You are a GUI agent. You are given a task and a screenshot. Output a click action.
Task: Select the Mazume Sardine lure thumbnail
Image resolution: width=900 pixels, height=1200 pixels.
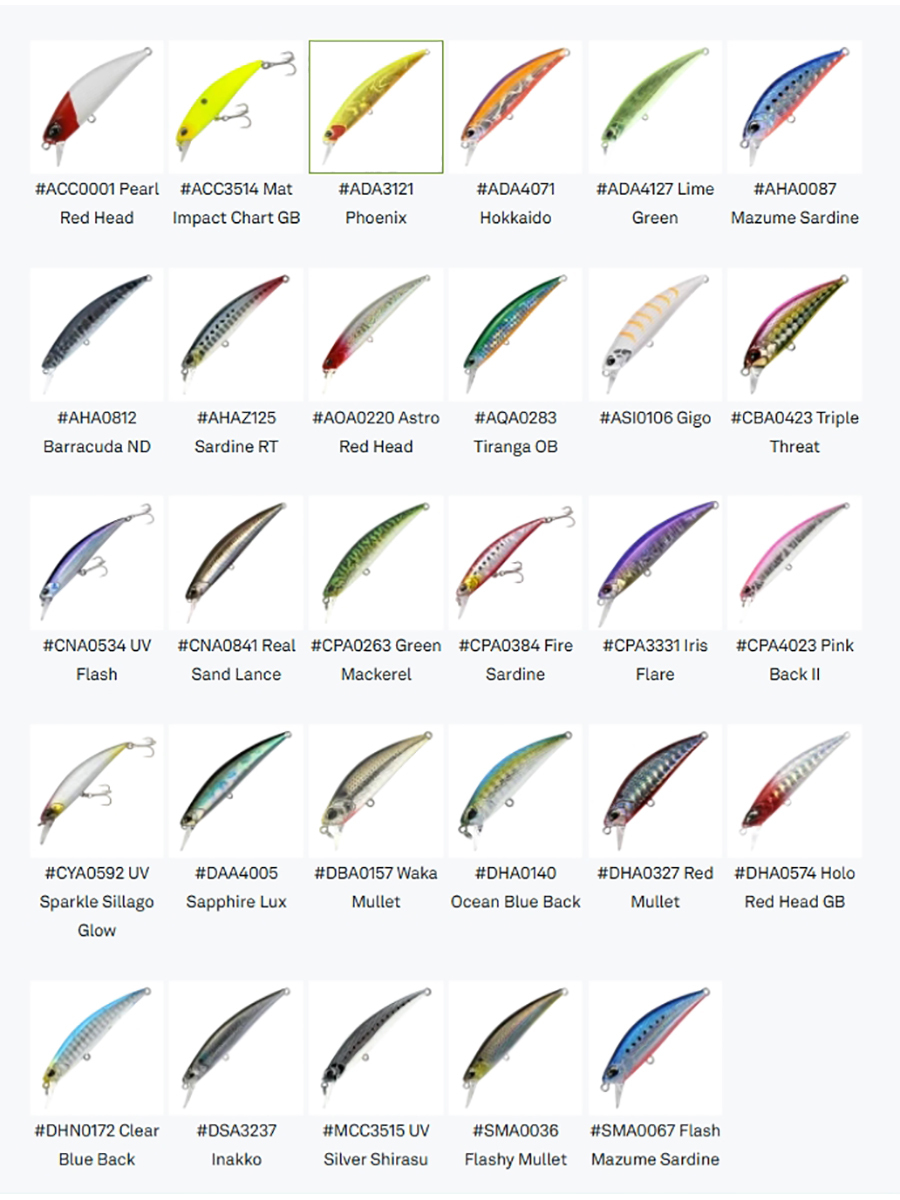(795, 107)
